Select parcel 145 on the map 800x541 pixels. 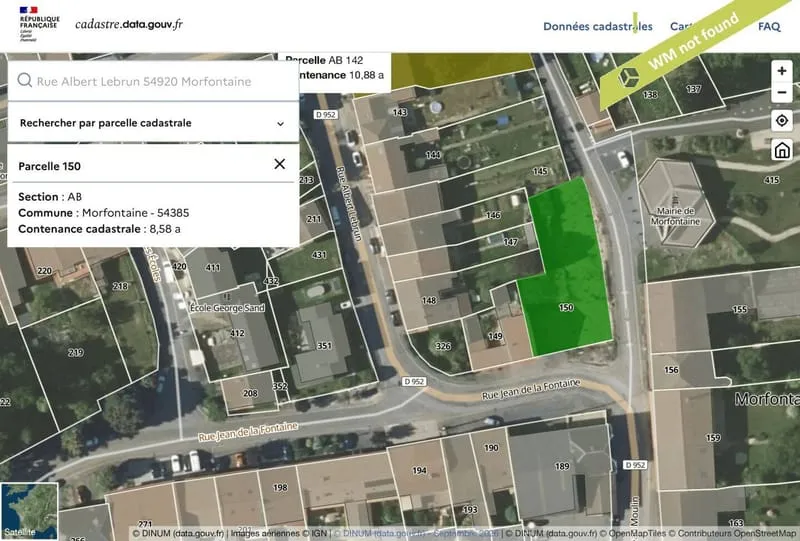(x=540, y=171)
